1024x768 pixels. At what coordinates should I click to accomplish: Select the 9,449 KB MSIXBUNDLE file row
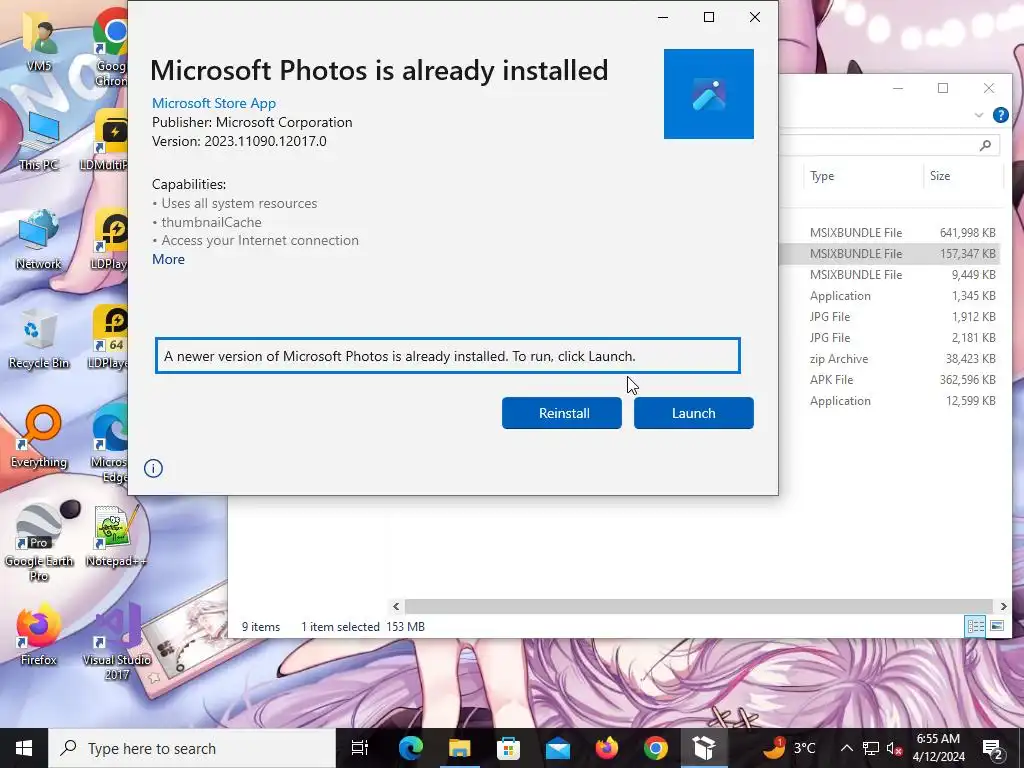[x=889, y=274]
